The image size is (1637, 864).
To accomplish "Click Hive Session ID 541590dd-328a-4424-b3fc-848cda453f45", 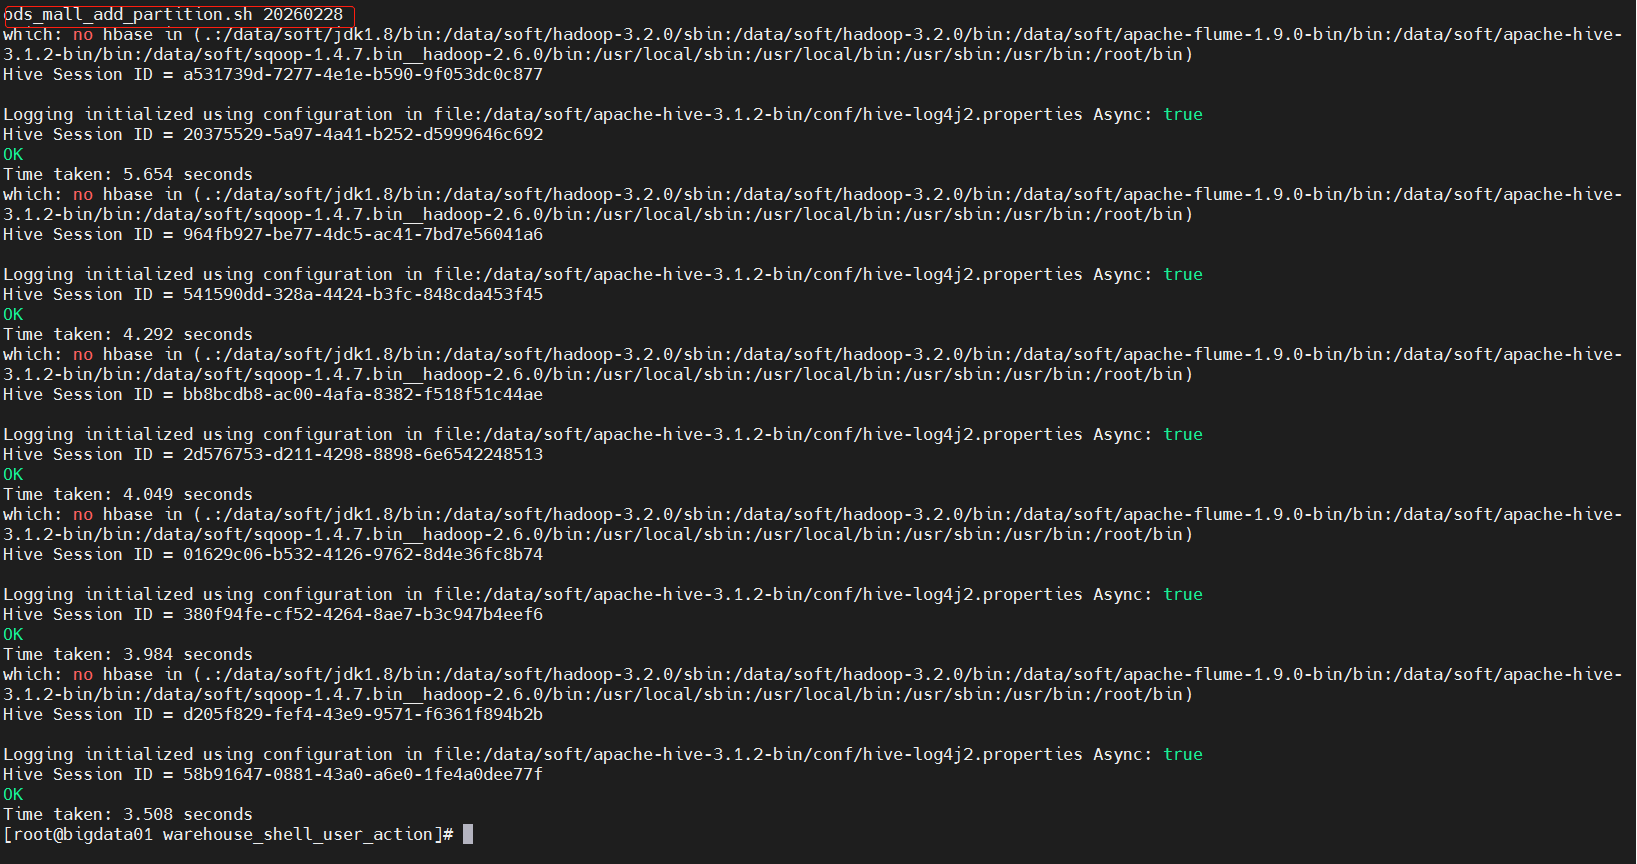I will tap(273, 294).
